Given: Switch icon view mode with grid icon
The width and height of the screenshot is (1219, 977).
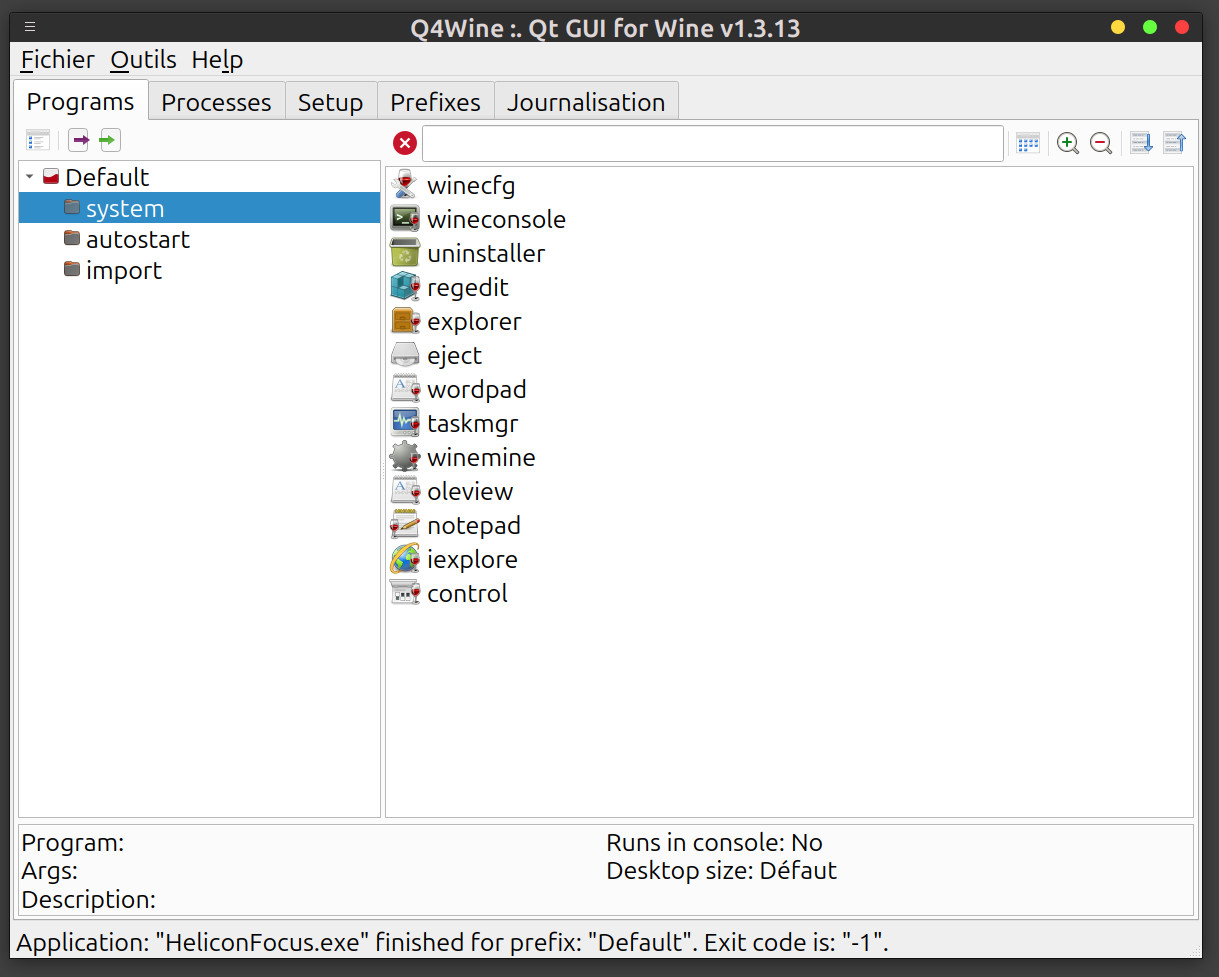Looking at the screenshot, I should tap(1028, 143).
